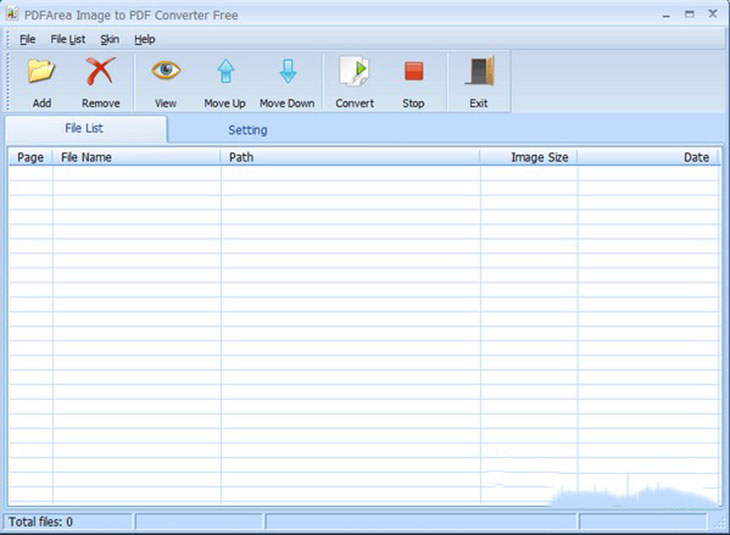The width and height of the screenshot is (730, 535).
Task: Switch to the Setting tab
Action: (248, 130)
